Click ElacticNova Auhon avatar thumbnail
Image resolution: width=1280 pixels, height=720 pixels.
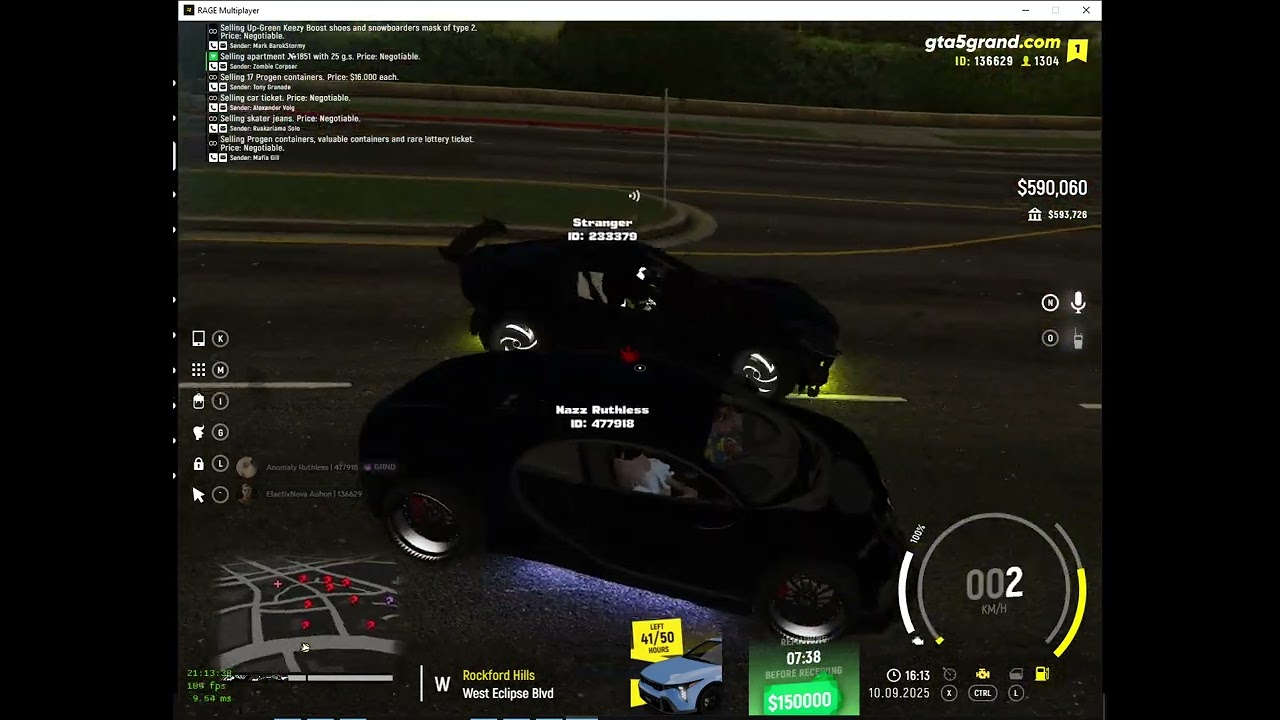(x=246, y=494)
